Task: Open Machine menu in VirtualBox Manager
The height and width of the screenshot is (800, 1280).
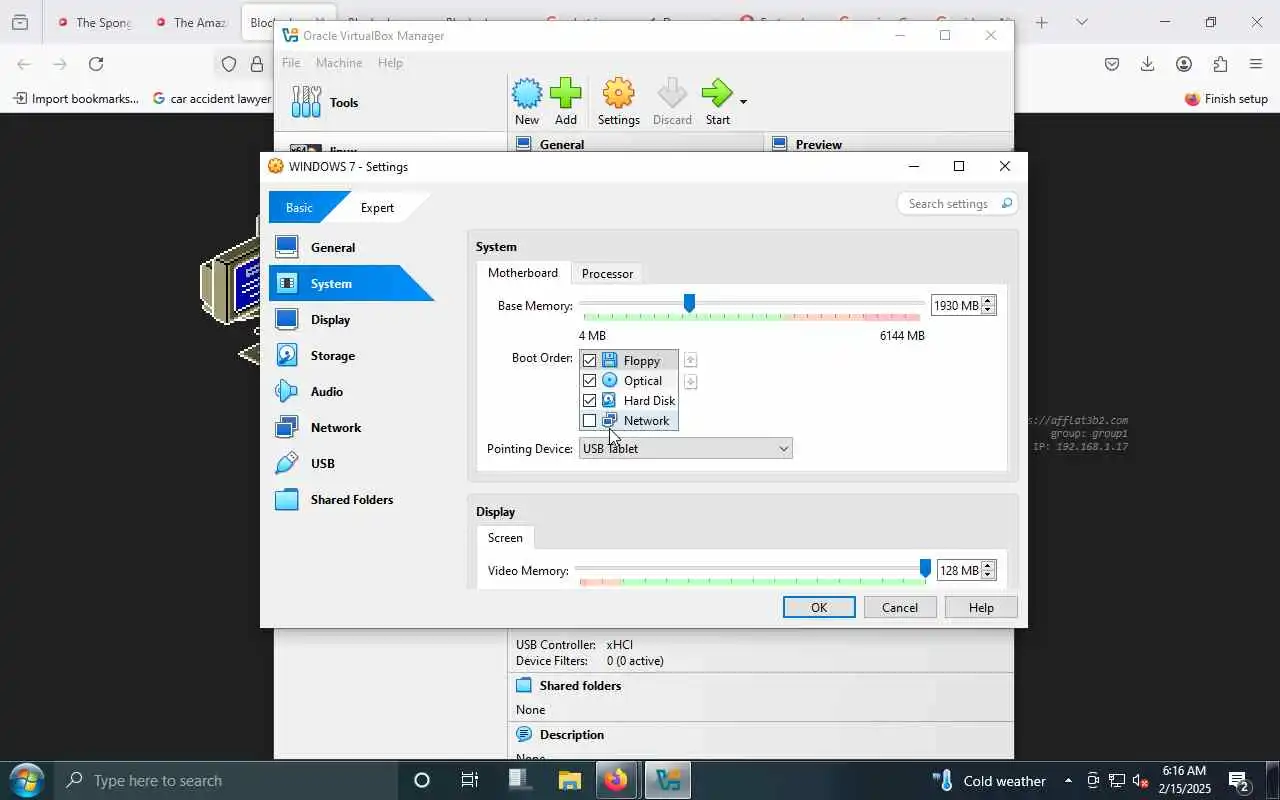Action: (339, 62)
